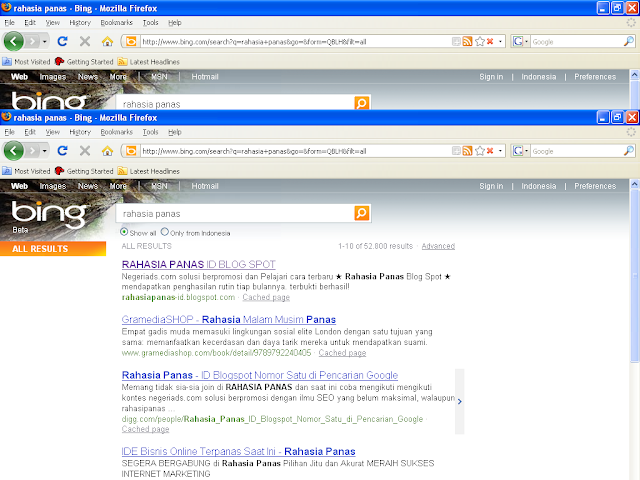Click ALL RESULTS orange sidebar tab
Screen dimensions: 640x480
53,249
